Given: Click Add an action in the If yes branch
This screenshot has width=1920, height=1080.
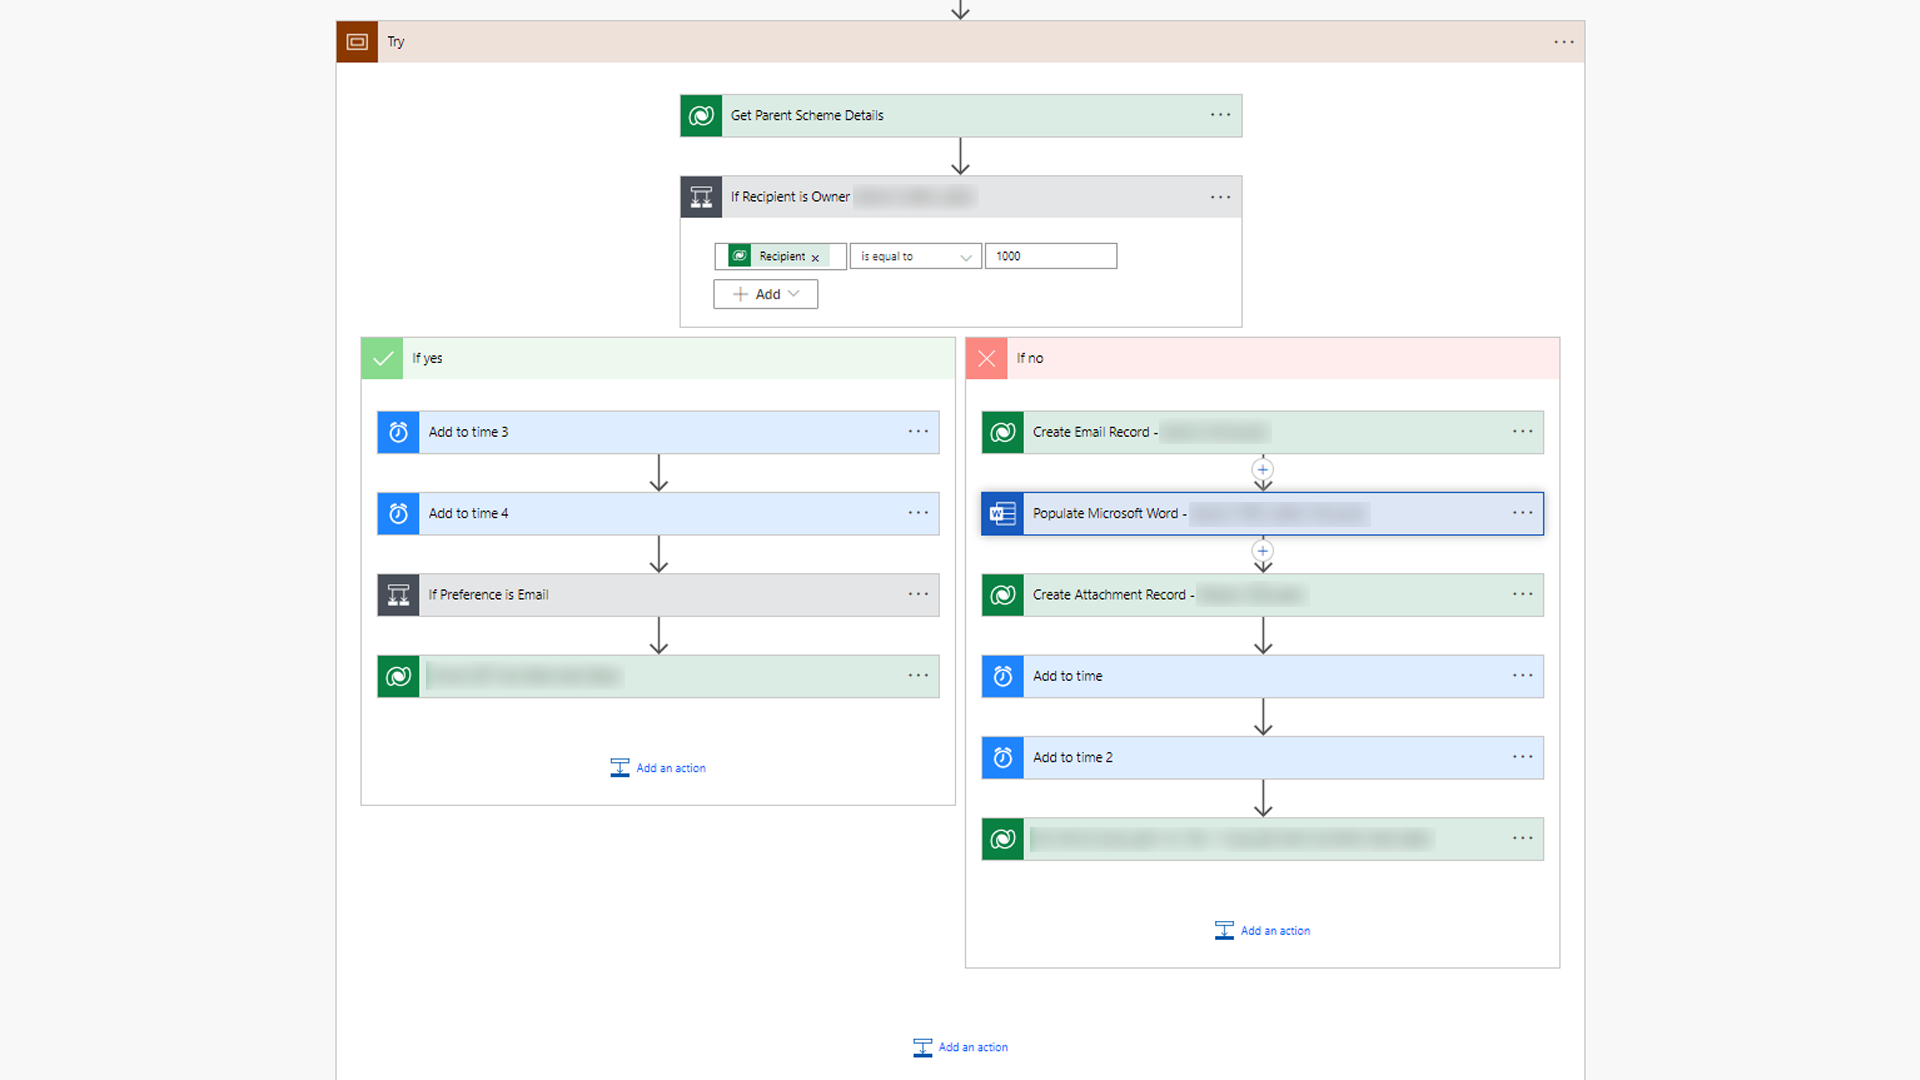Looking at the screenshot, I should tap(658, 768).
